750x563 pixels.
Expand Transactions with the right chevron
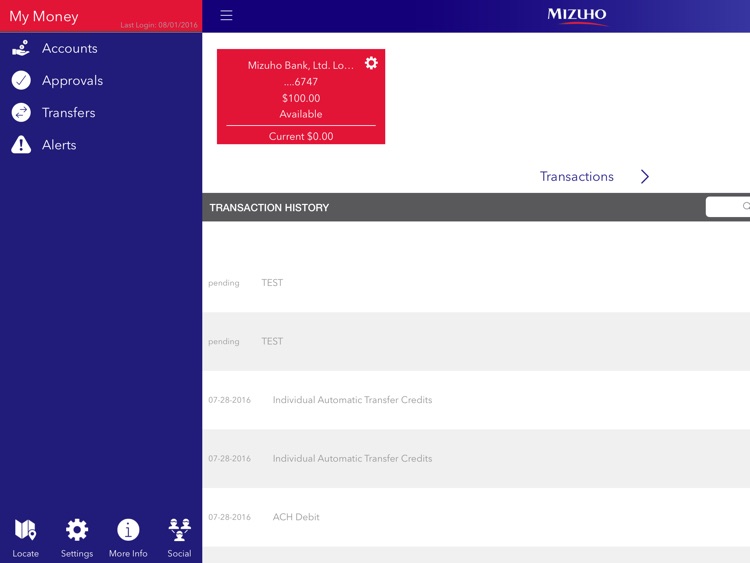click(x=645, y=177)
